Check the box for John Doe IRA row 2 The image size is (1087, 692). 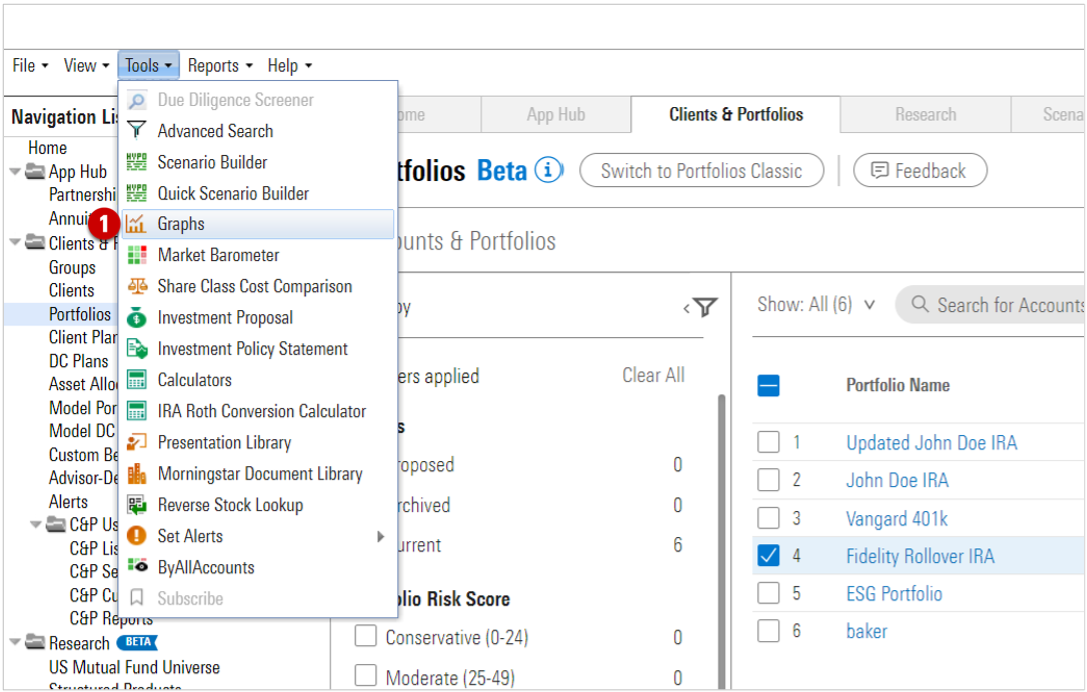(768, 479)
